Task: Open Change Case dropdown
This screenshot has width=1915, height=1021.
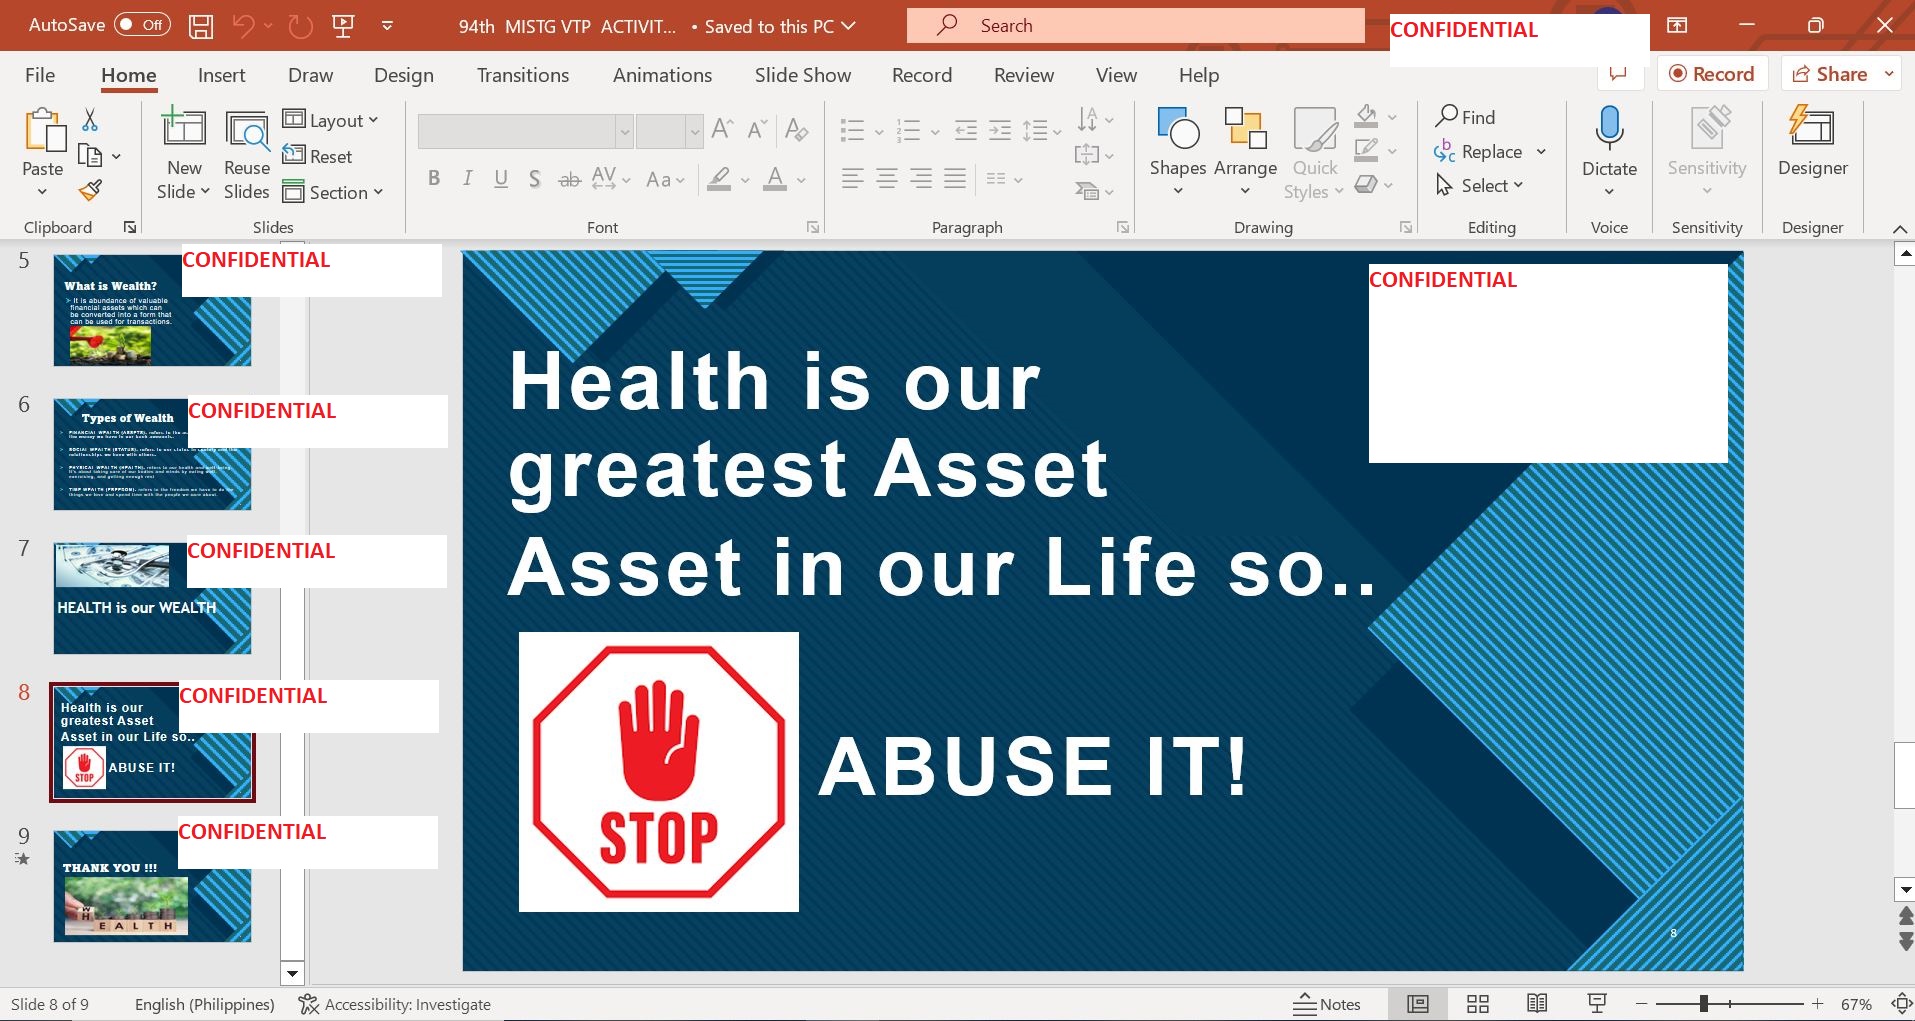Action: (665, 179)
